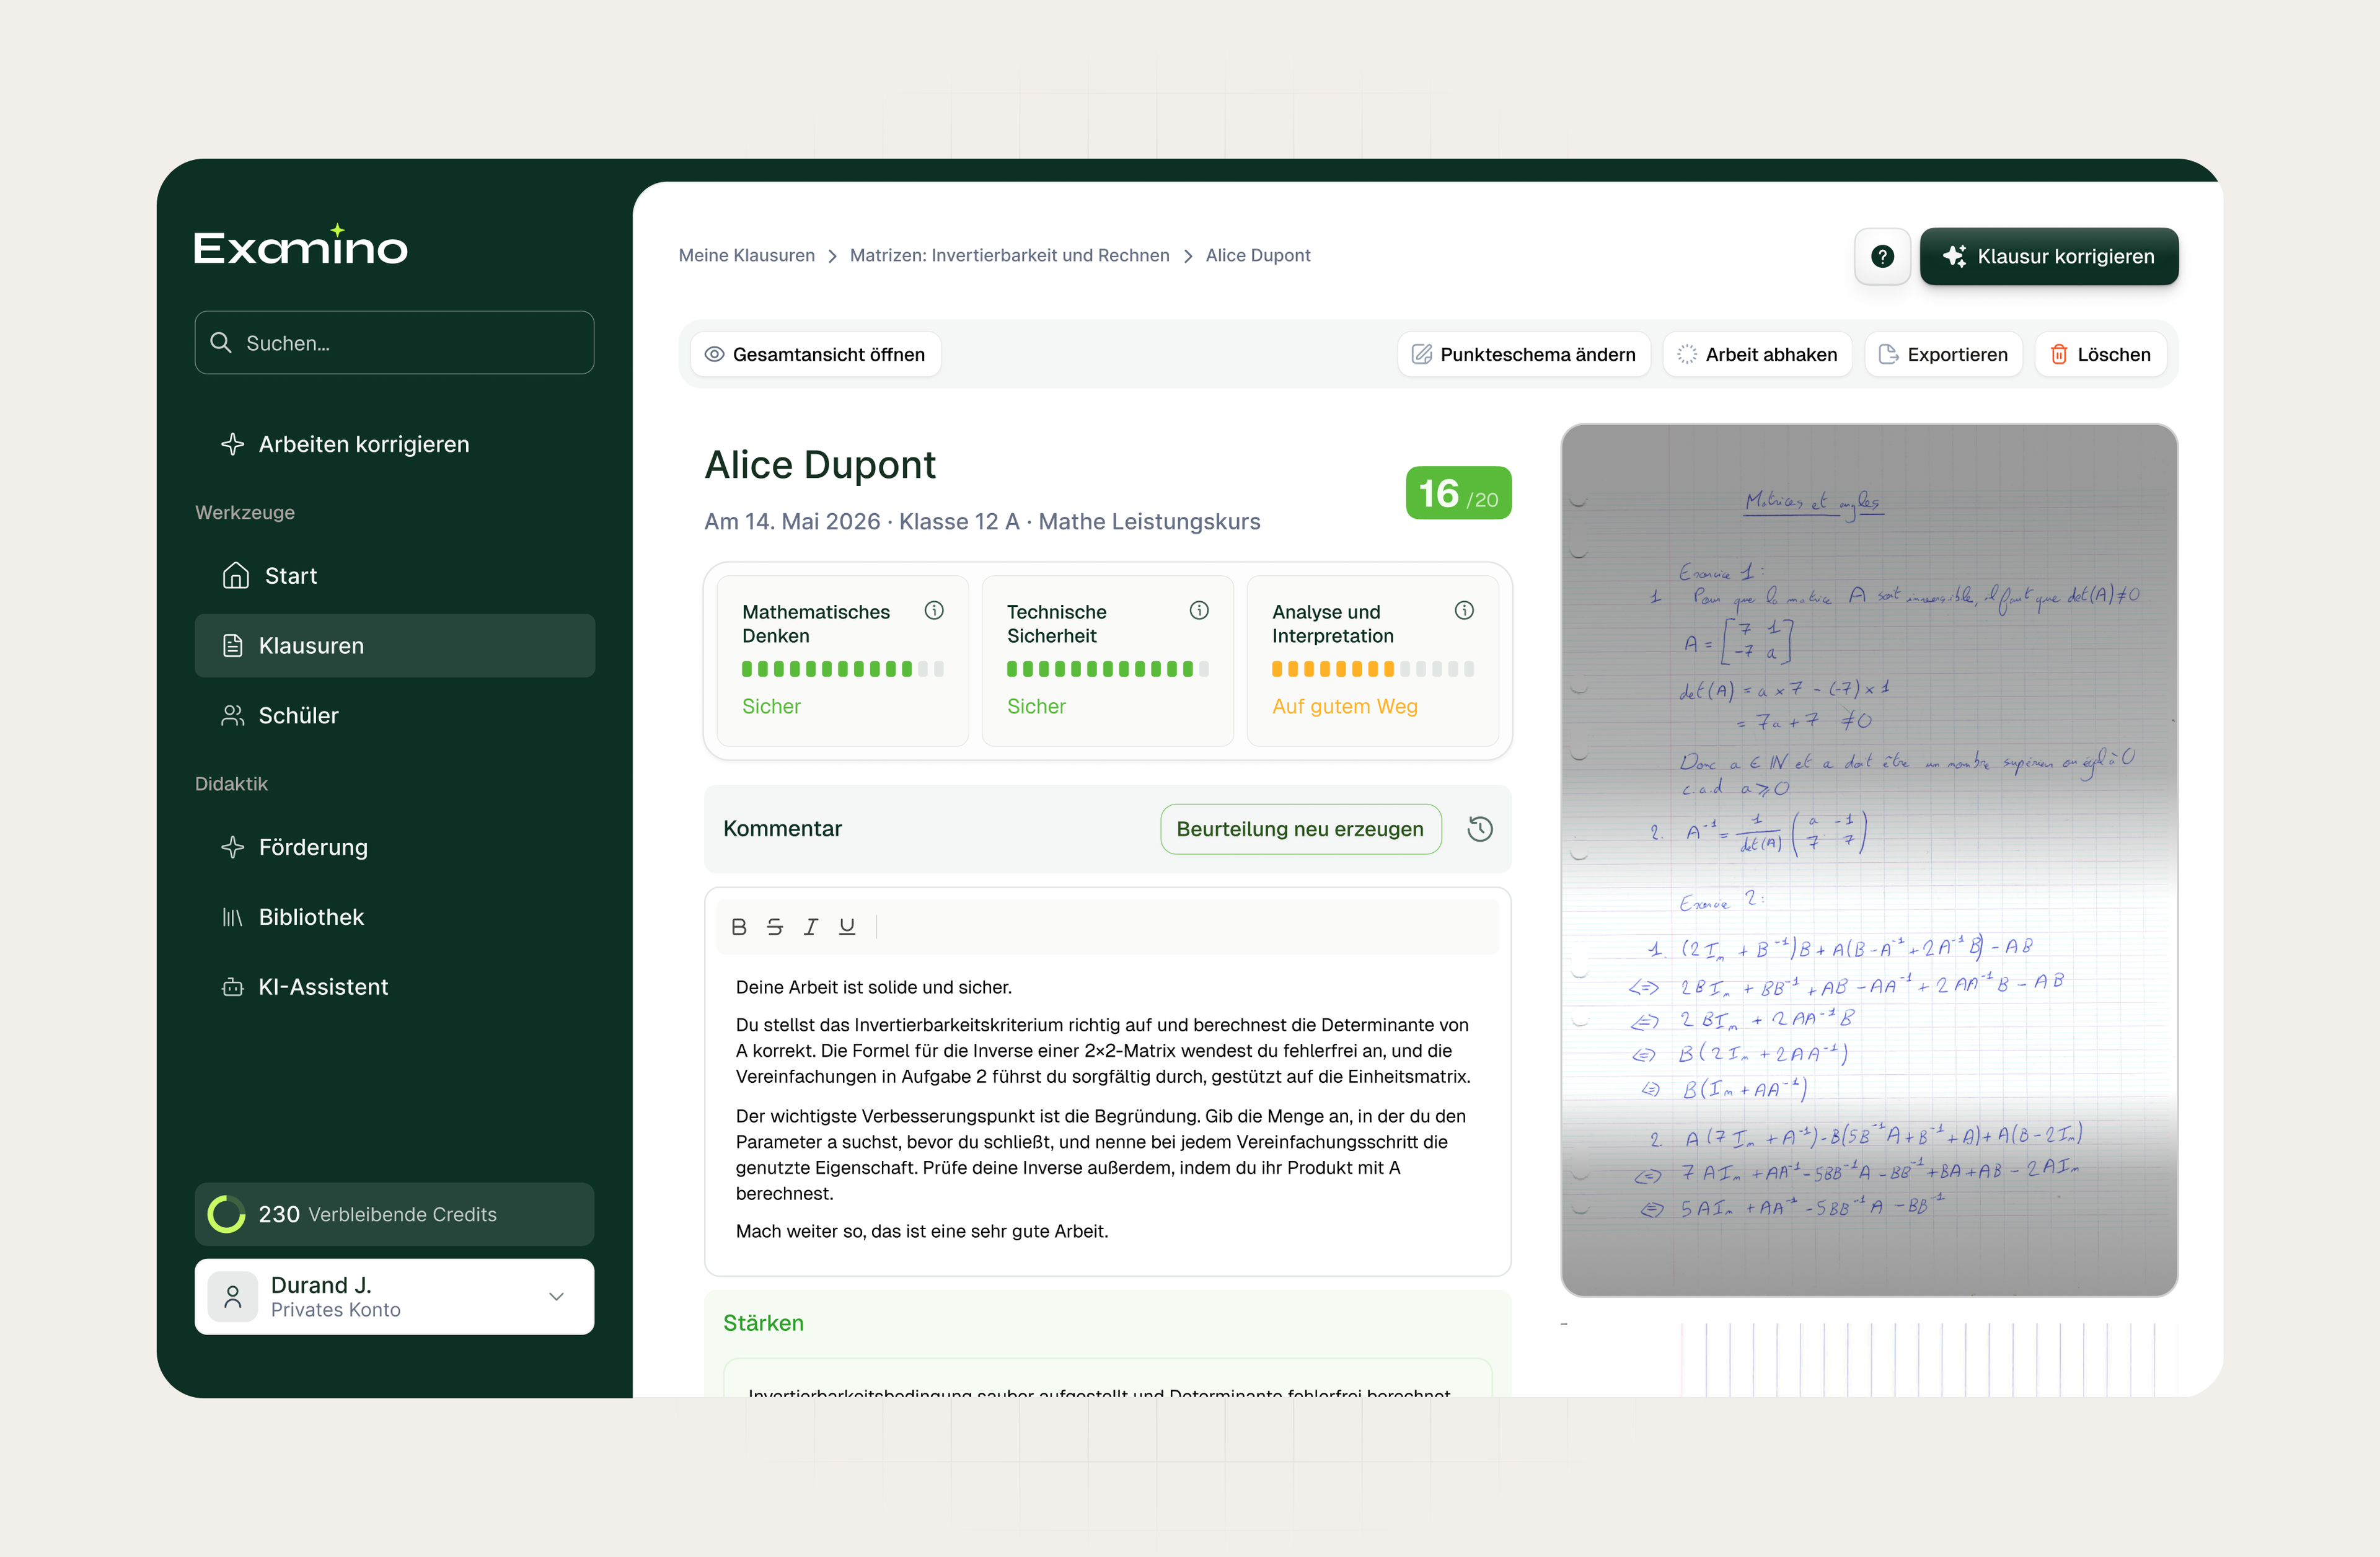This screenshot has height=1557, width=2380.
Task: Click the Schüler people icon
Action: [233, 716]
